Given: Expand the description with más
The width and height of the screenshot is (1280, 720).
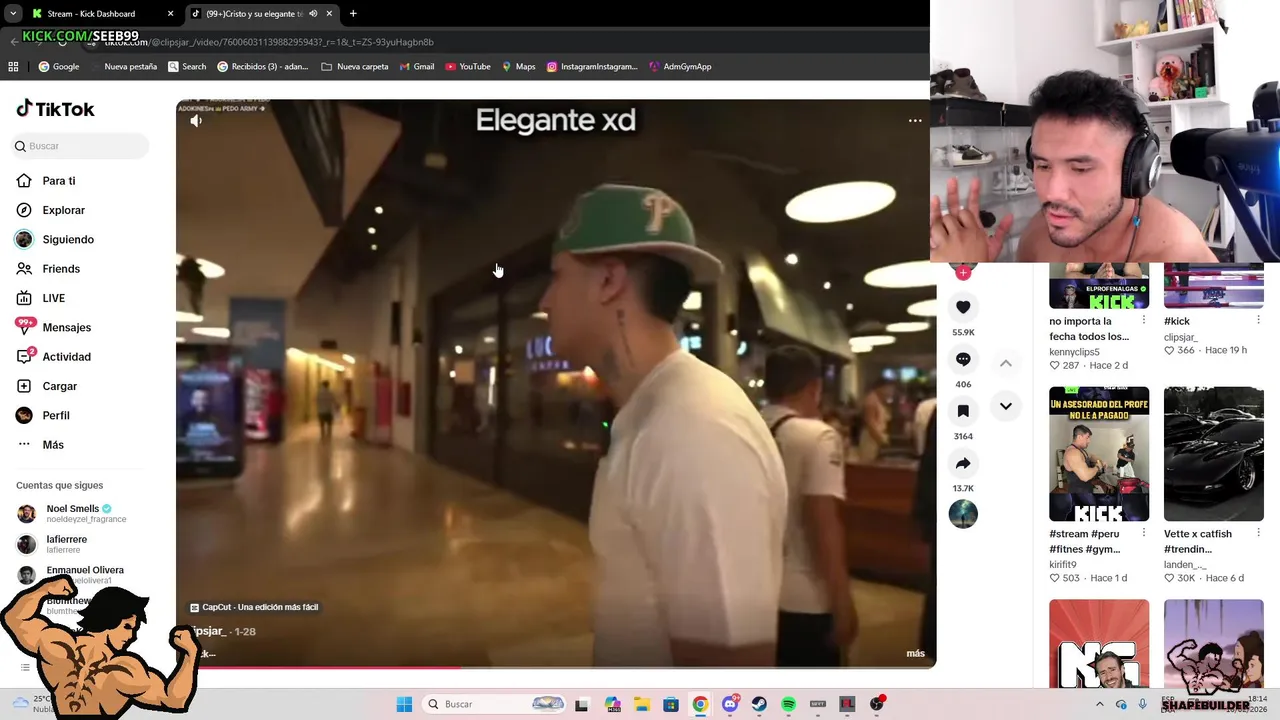Looking at the screenshot, I should [915, 653].
